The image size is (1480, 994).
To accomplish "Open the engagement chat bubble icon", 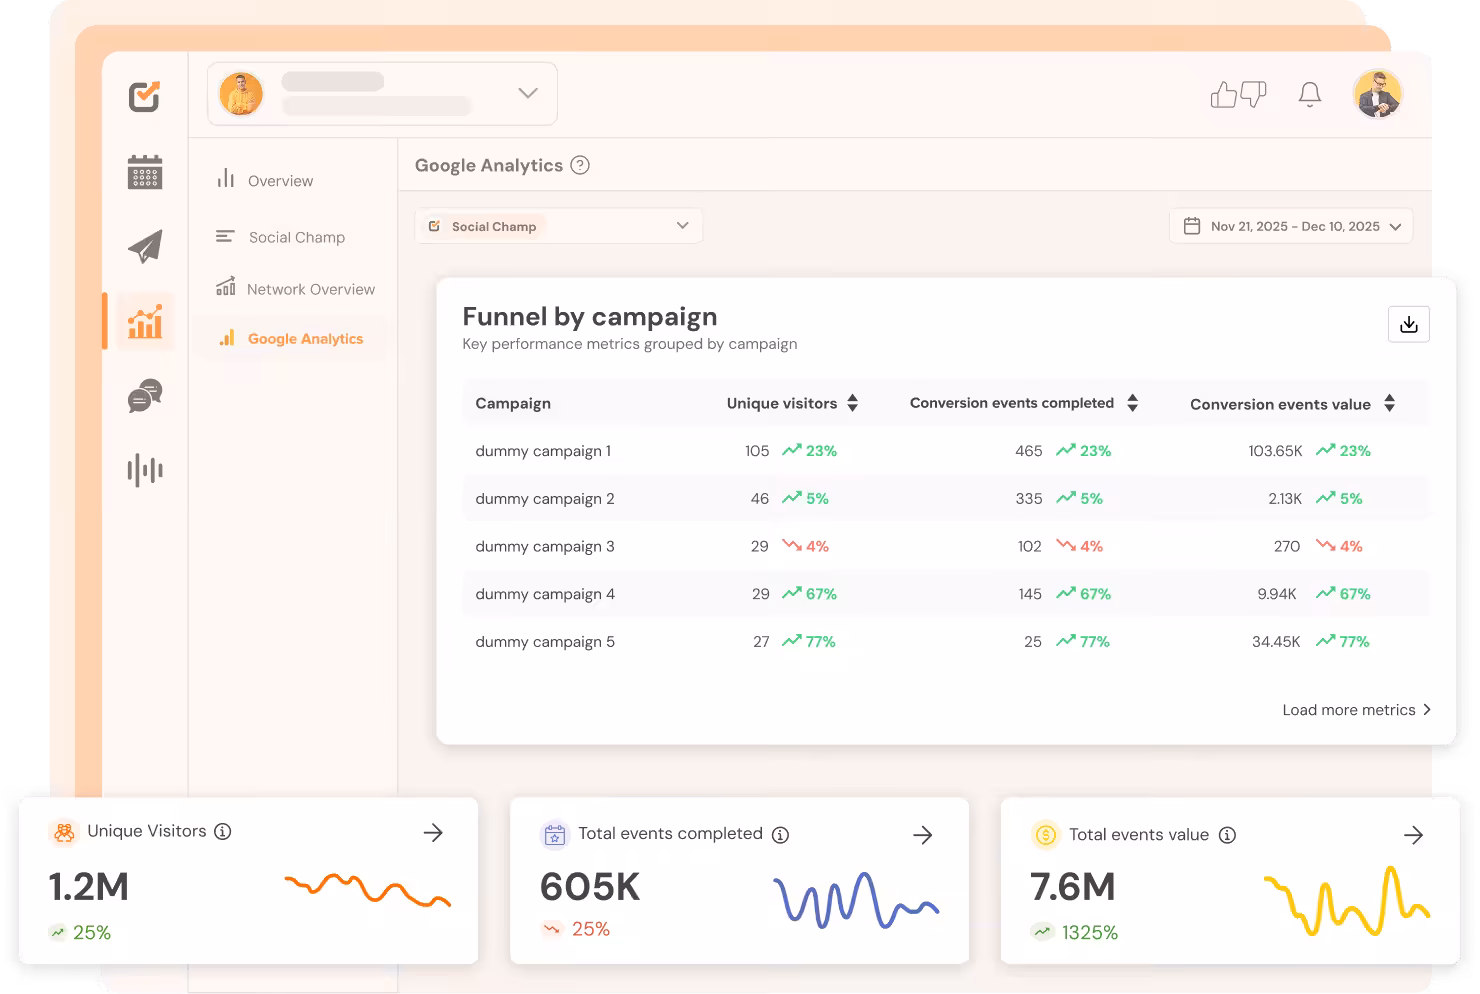I will [144, 396].
